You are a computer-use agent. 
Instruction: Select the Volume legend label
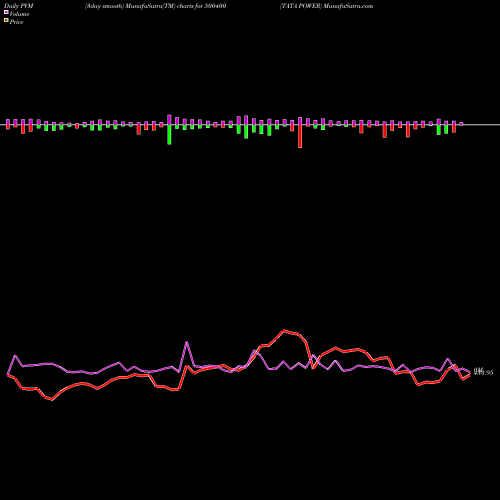(x=19, y=14)
